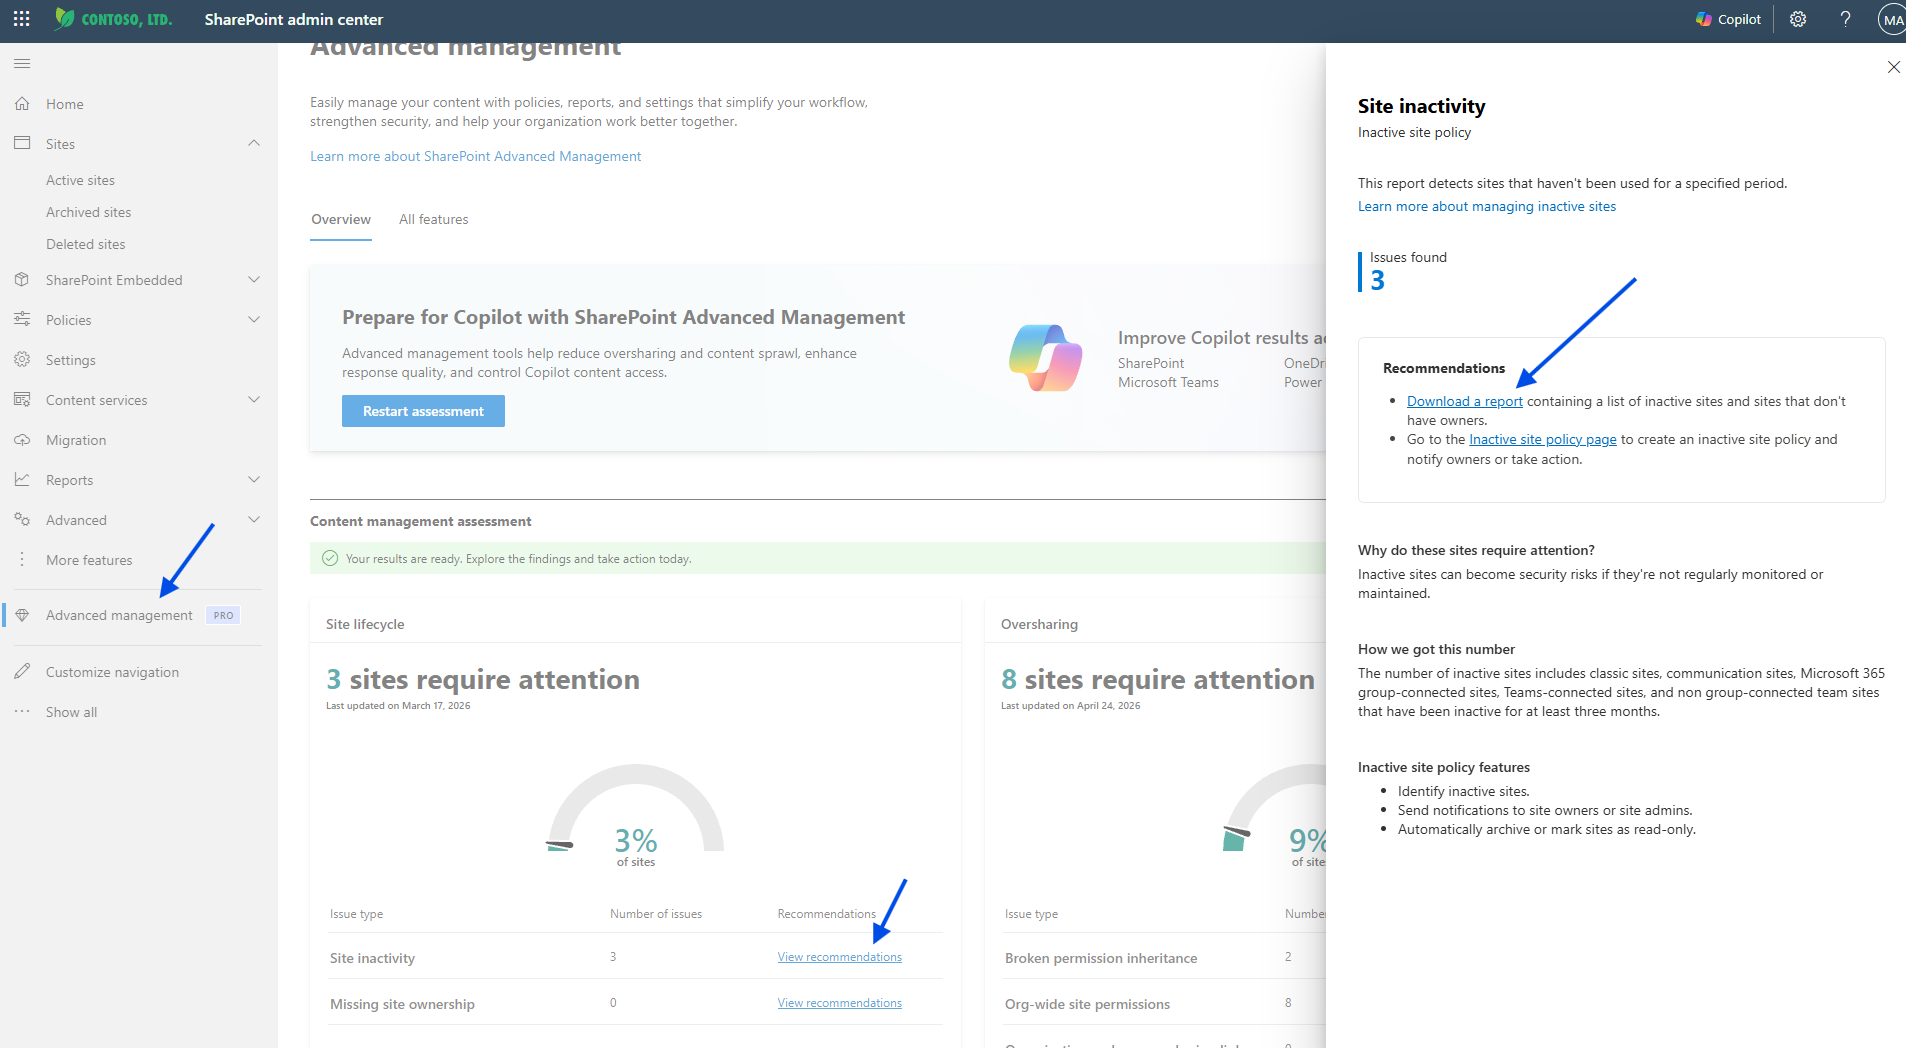Screen dimensions: 1906x1048
Task: Click SharePoint admin center title
Action: point(293,19)
